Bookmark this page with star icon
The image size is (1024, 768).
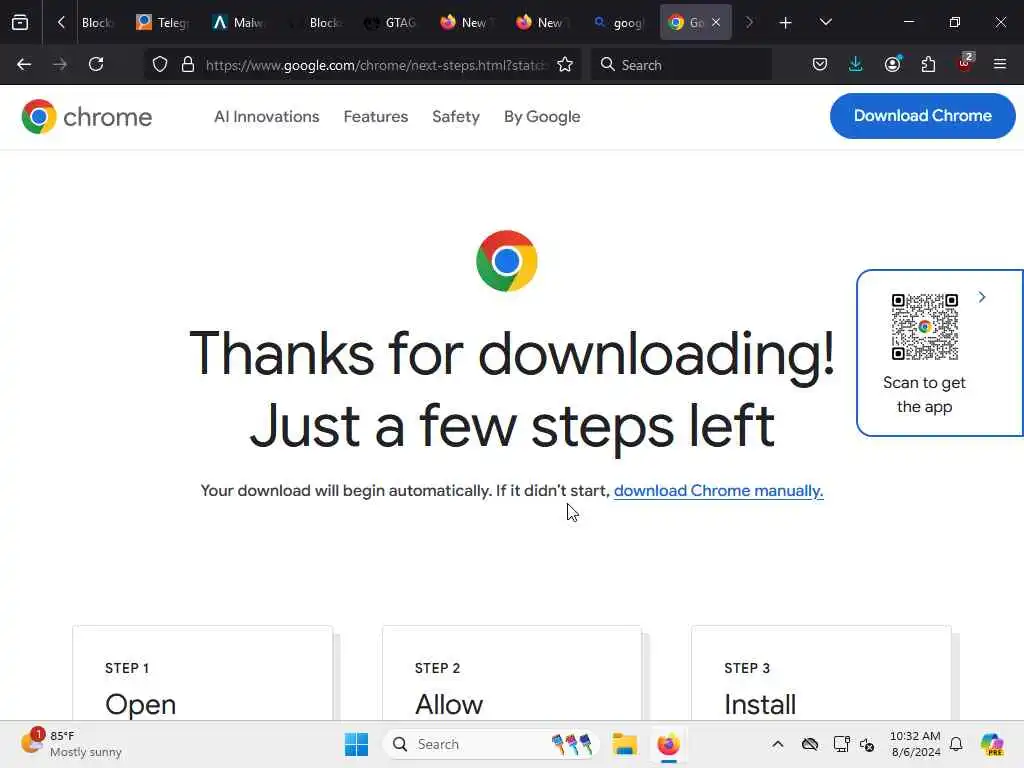point(565,65)
